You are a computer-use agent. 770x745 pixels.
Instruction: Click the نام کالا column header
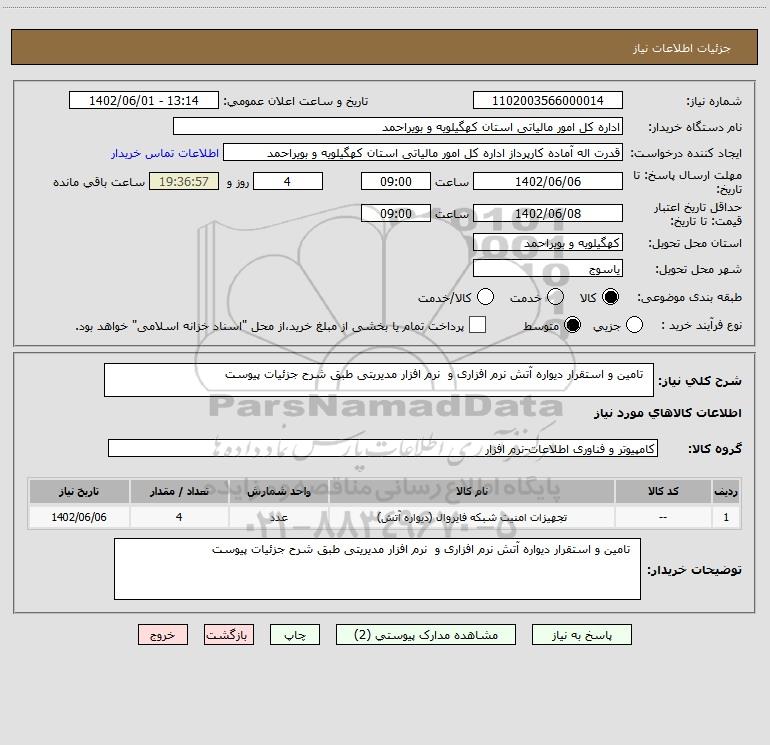pyautogui.click(x=471, y=492)
